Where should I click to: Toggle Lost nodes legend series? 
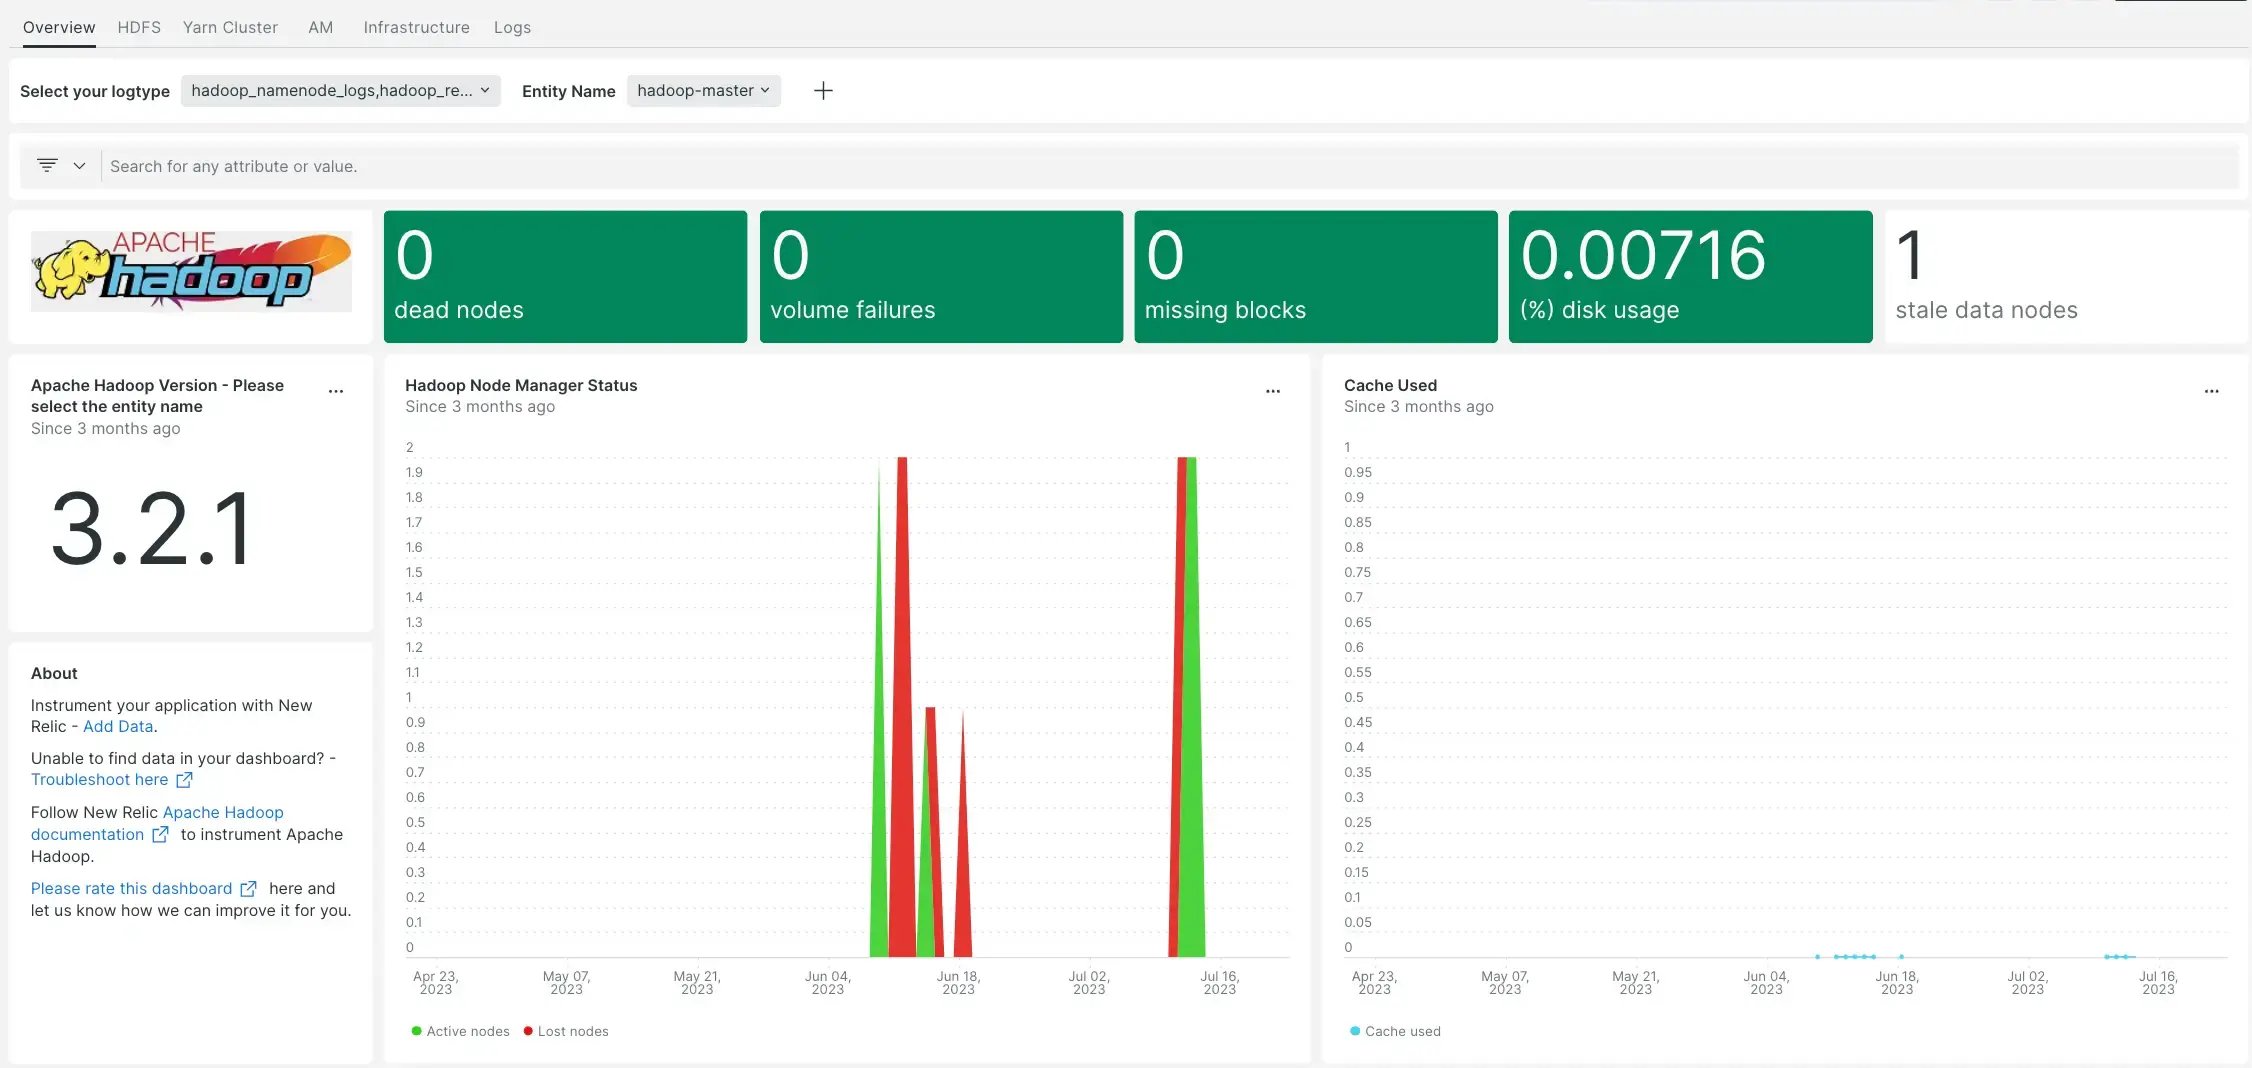566,1031
